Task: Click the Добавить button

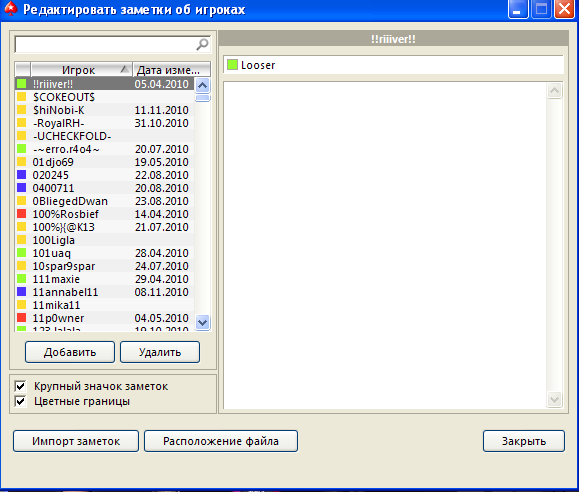Action: 70,352
